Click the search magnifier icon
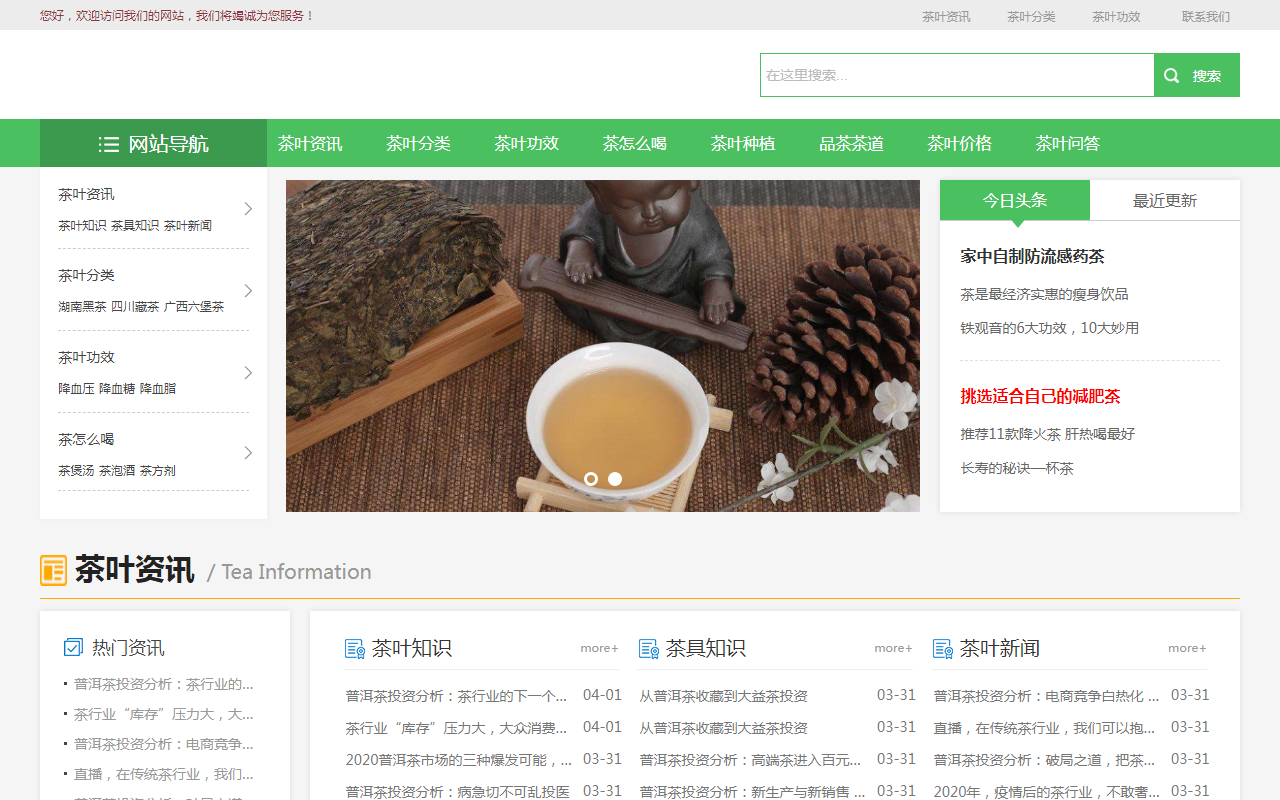 coord(1172,75)
